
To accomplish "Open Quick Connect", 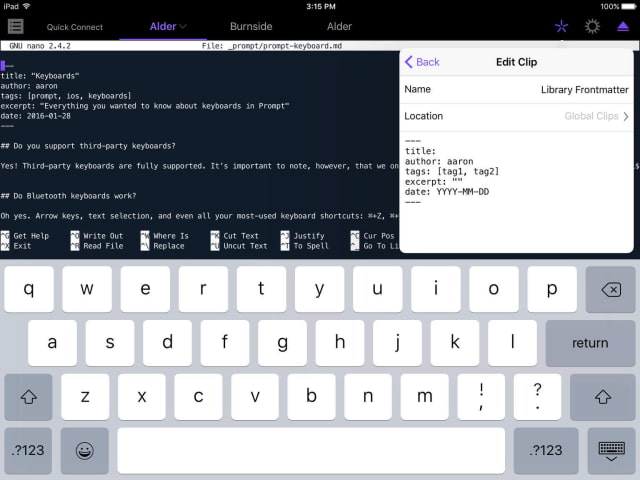I will (x=75, y=27).
